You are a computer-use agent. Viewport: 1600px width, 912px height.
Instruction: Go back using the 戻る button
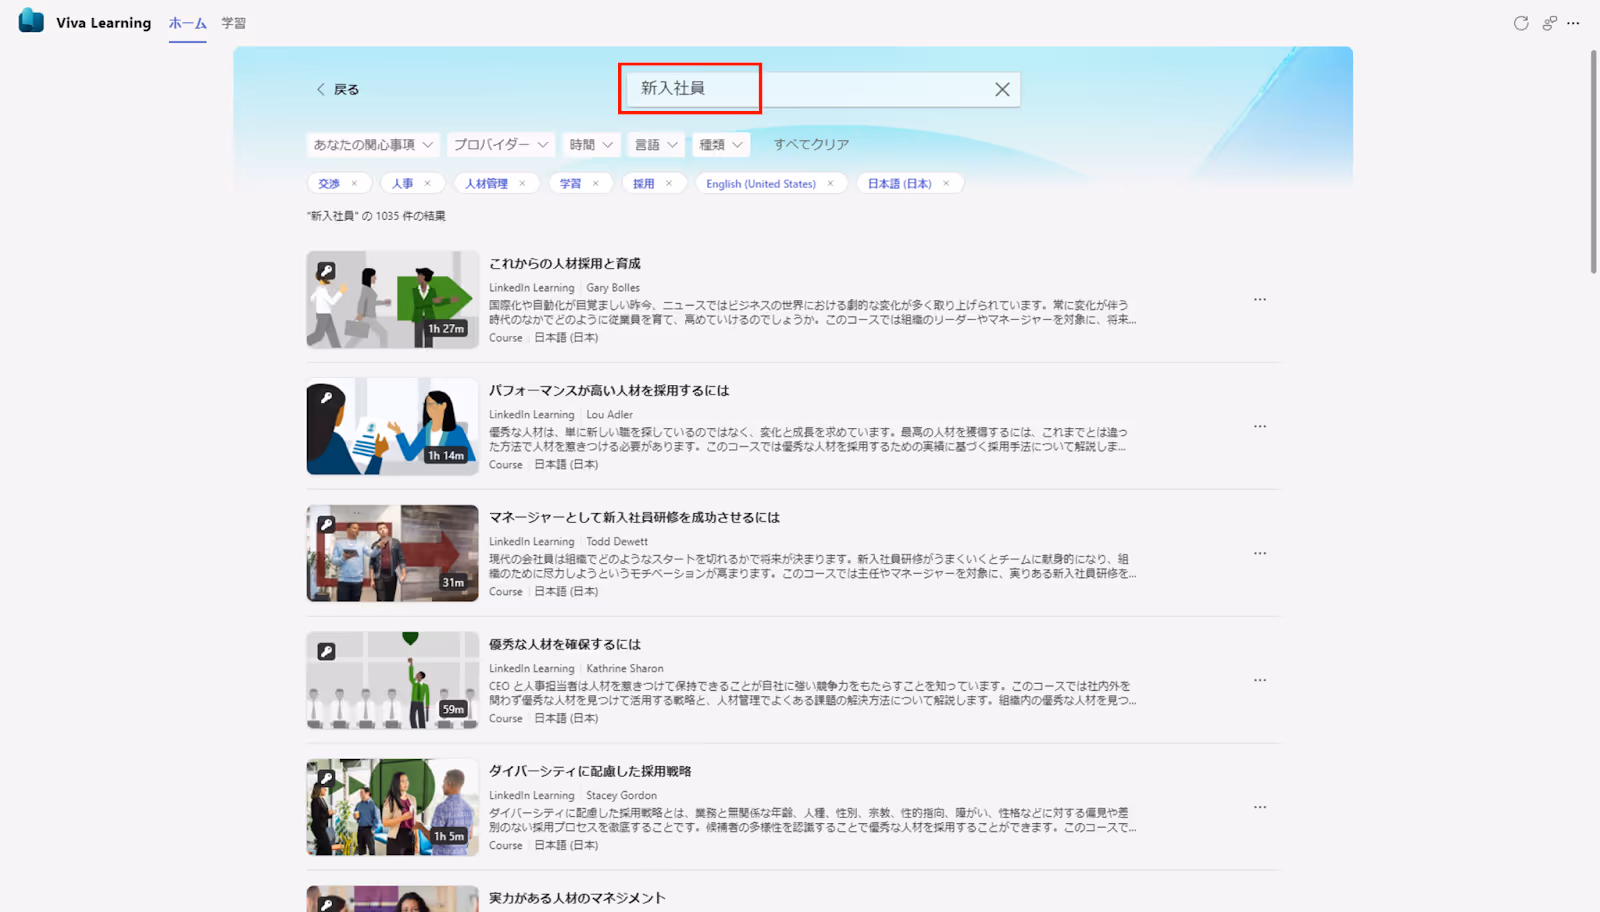click(337, 89)
